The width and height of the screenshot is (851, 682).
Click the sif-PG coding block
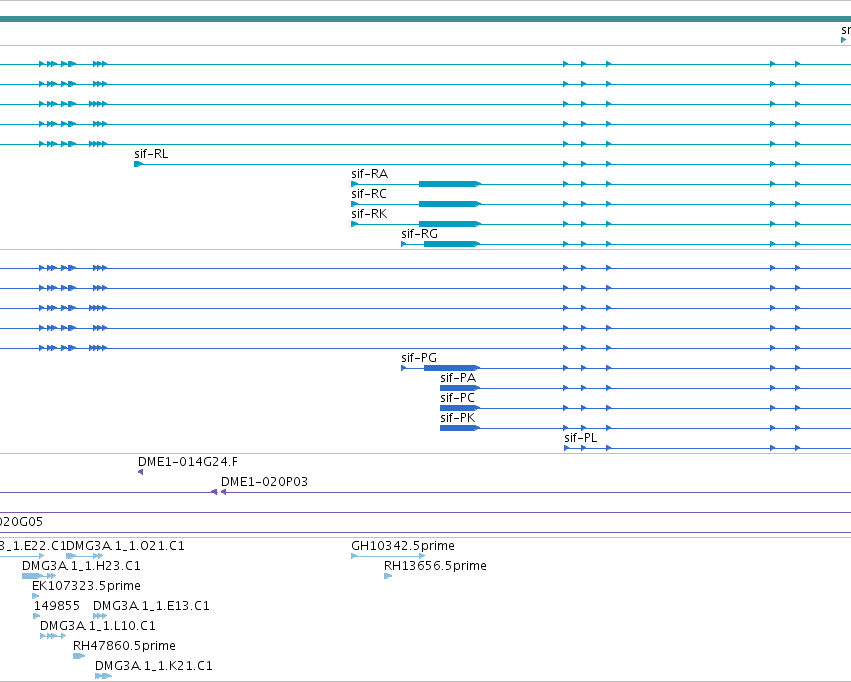(450, 368)
